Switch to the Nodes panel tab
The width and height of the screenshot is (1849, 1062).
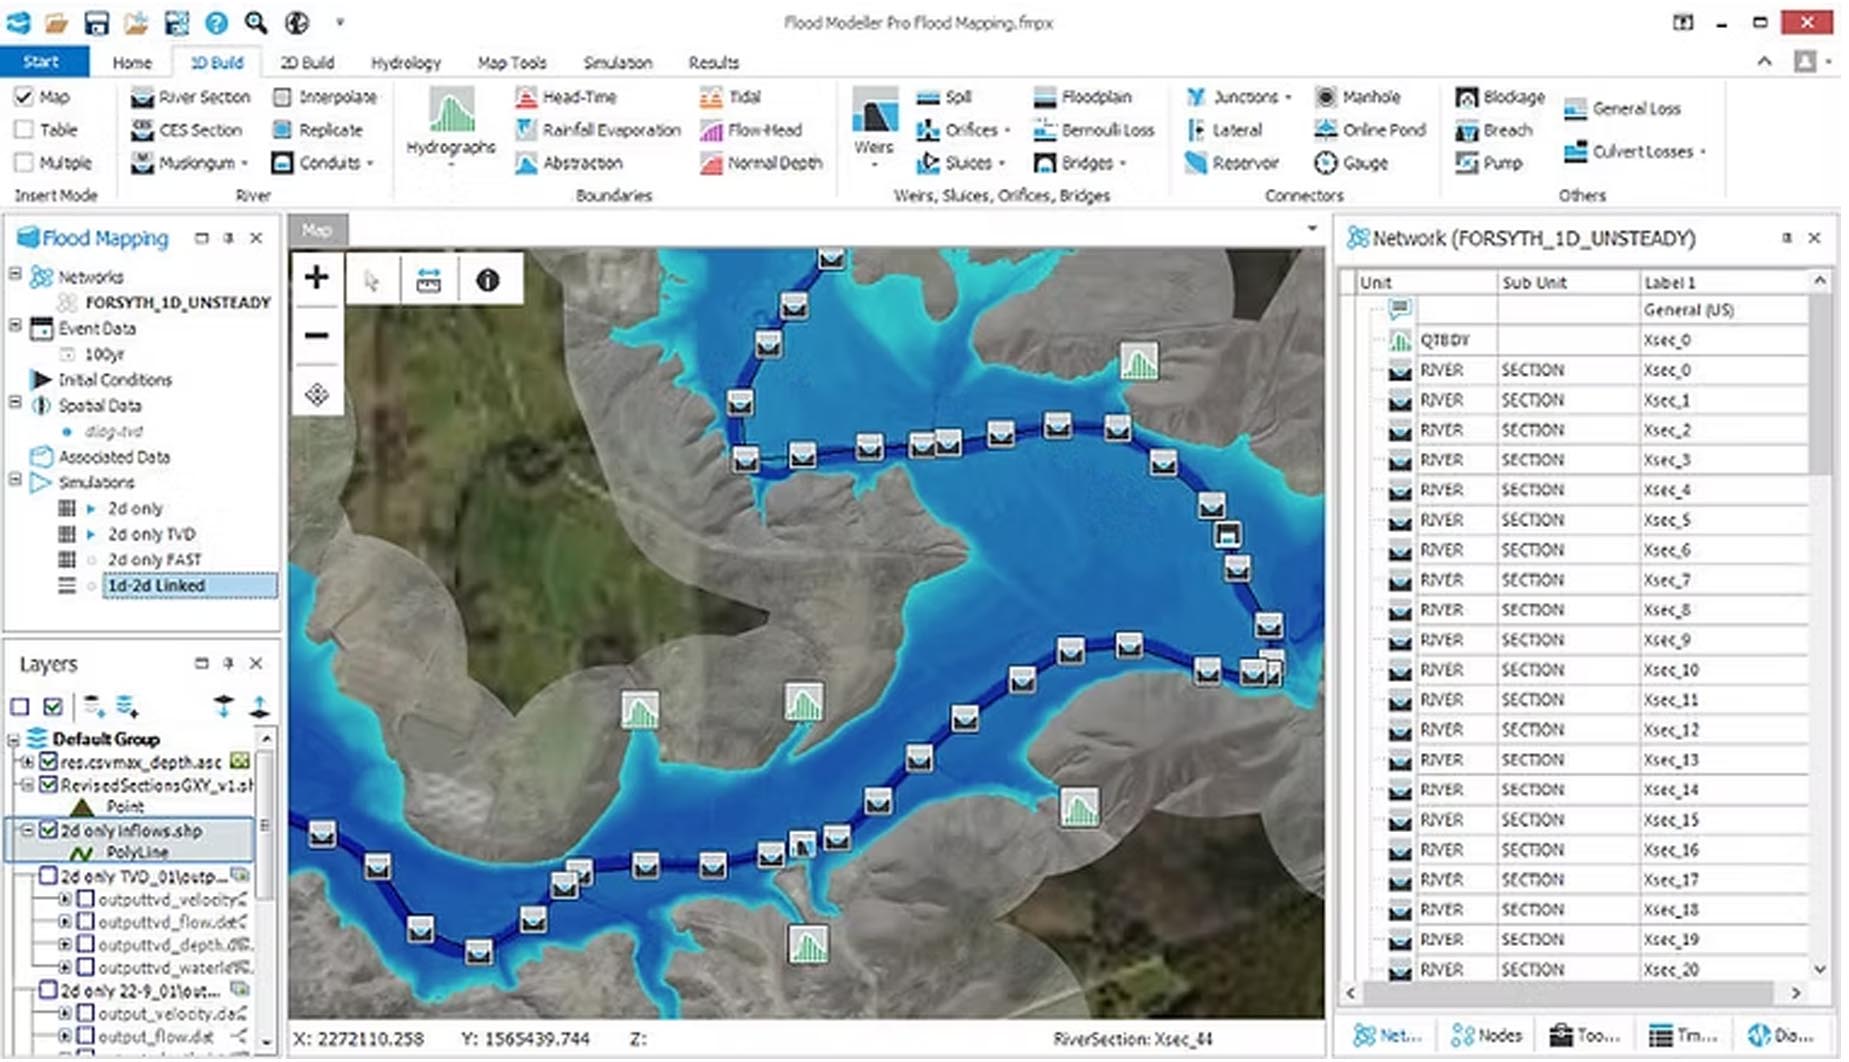[x=1487, y=1036]
